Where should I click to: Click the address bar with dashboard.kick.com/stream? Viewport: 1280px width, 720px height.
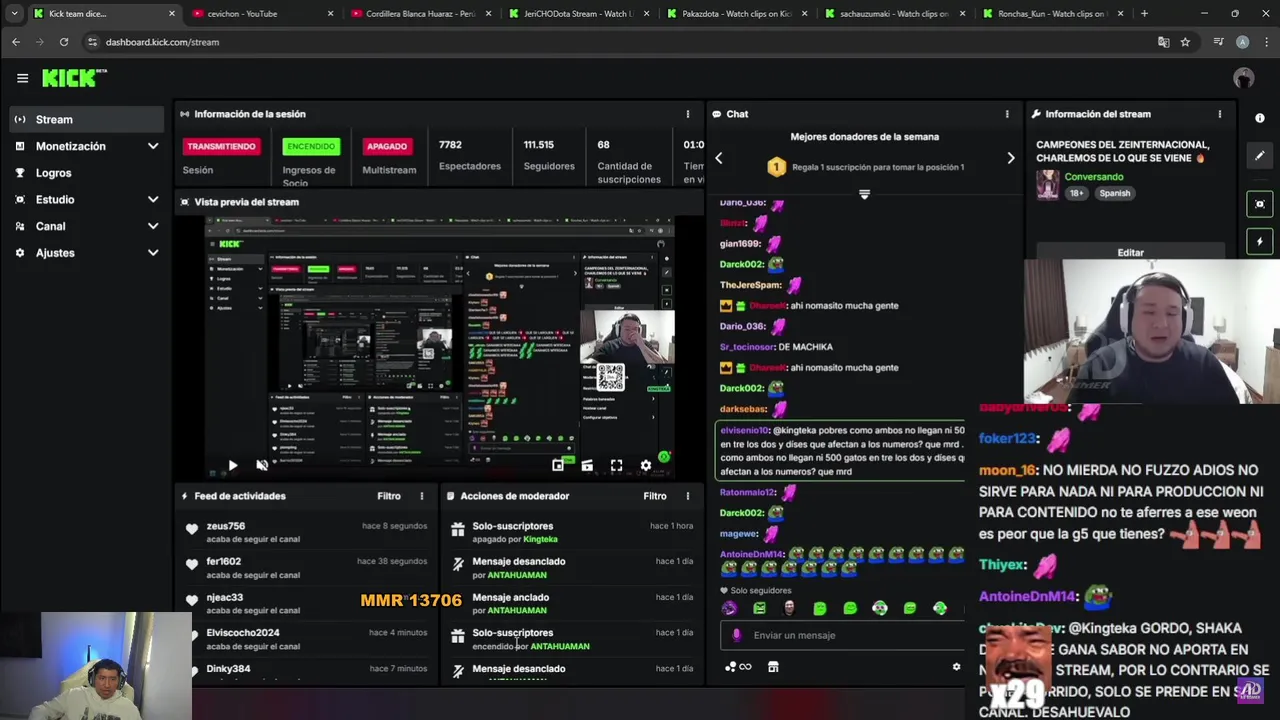620,42
